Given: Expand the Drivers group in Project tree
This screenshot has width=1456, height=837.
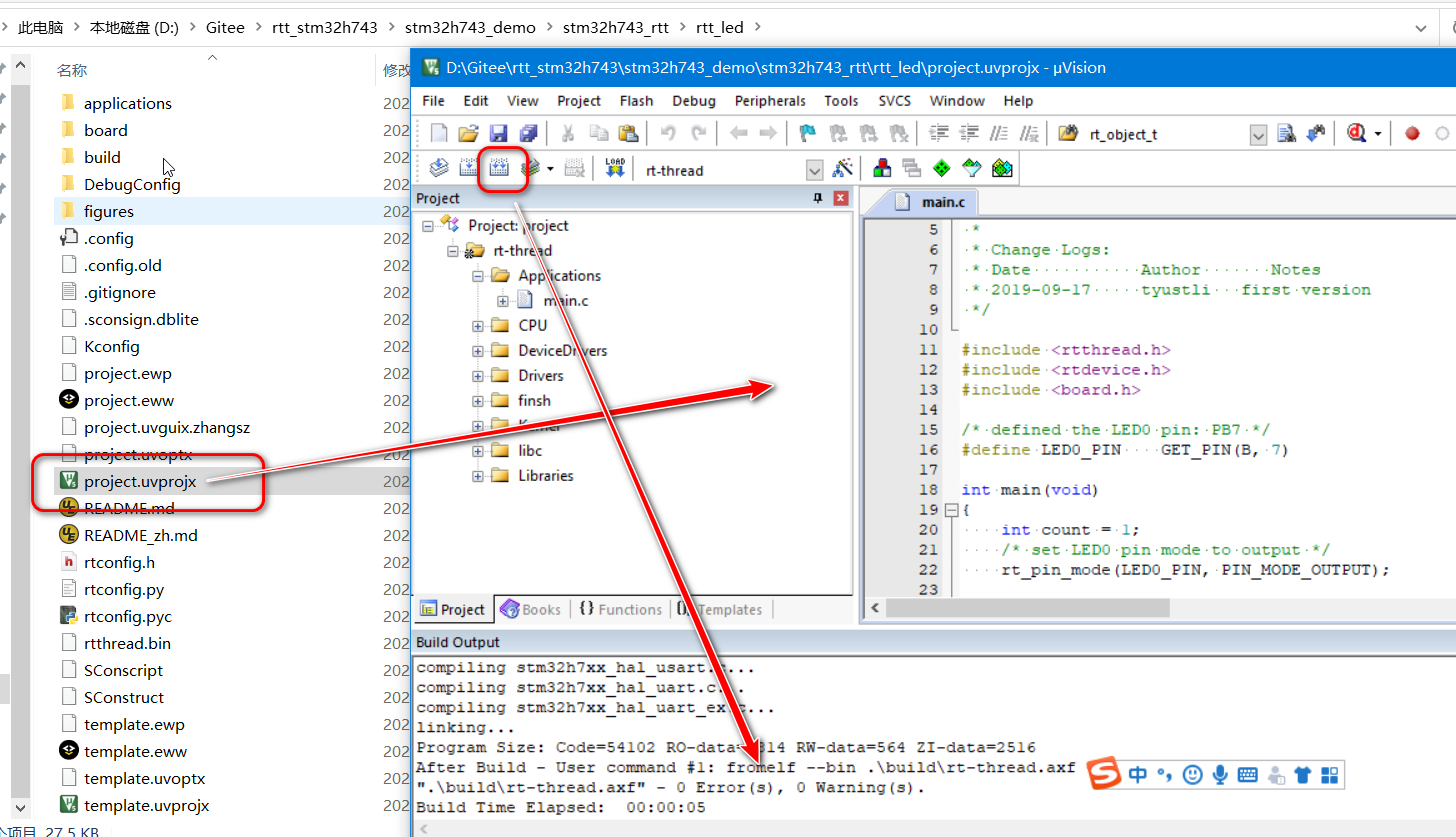Looking at the screenshot, I should [x=478, y=375].
